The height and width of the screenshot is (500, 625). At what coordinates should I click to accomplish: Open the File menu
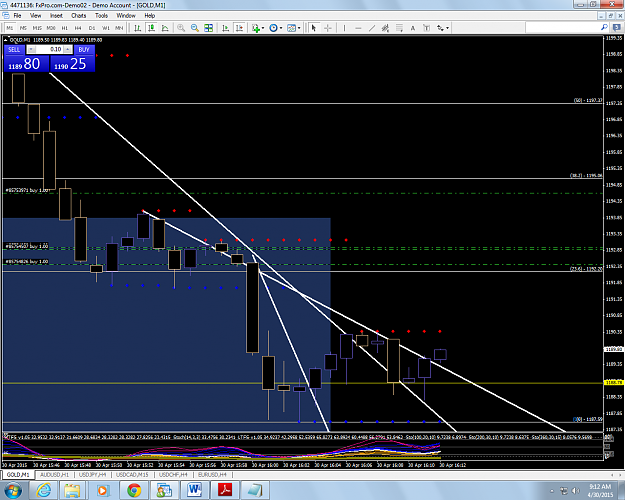pyautogui.click(x=18, y=16)
